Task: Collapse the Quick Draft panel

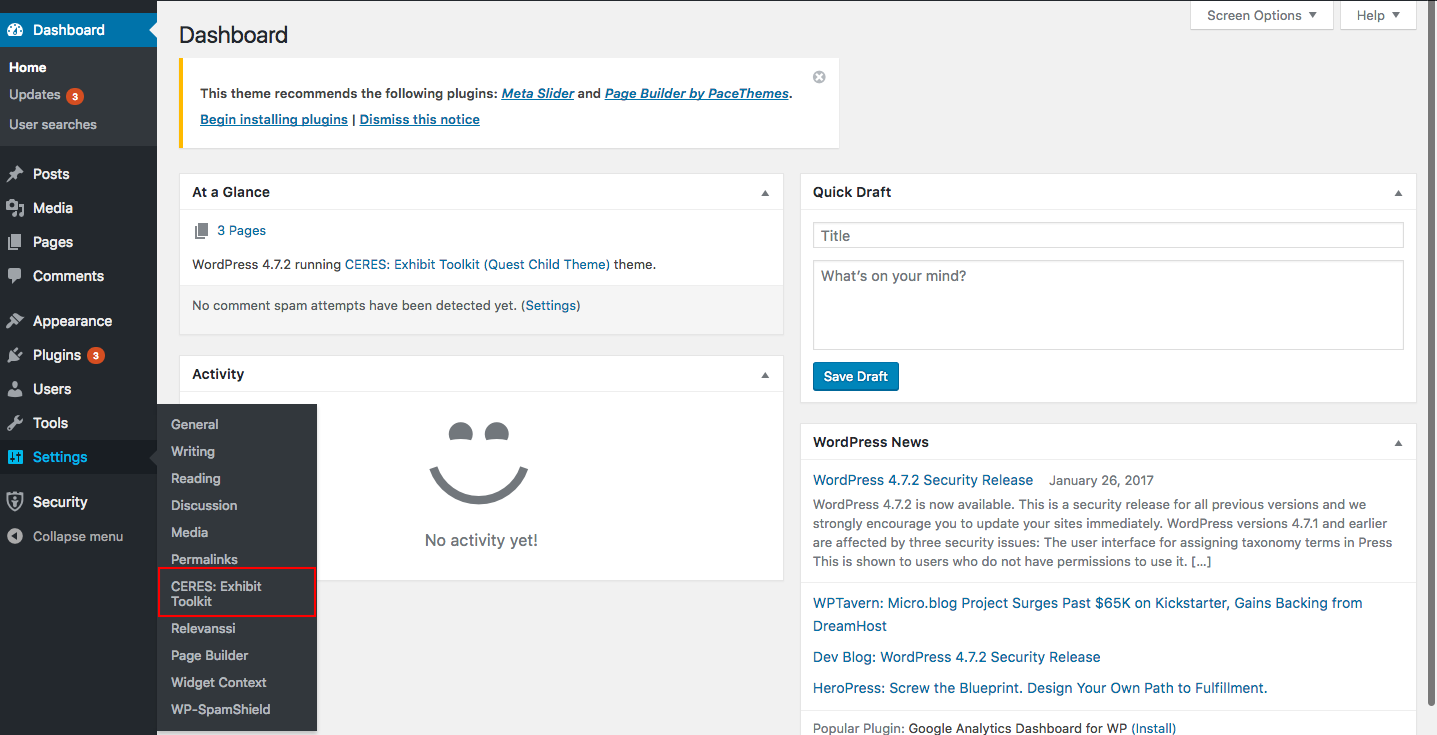Action: (1398, 193)
